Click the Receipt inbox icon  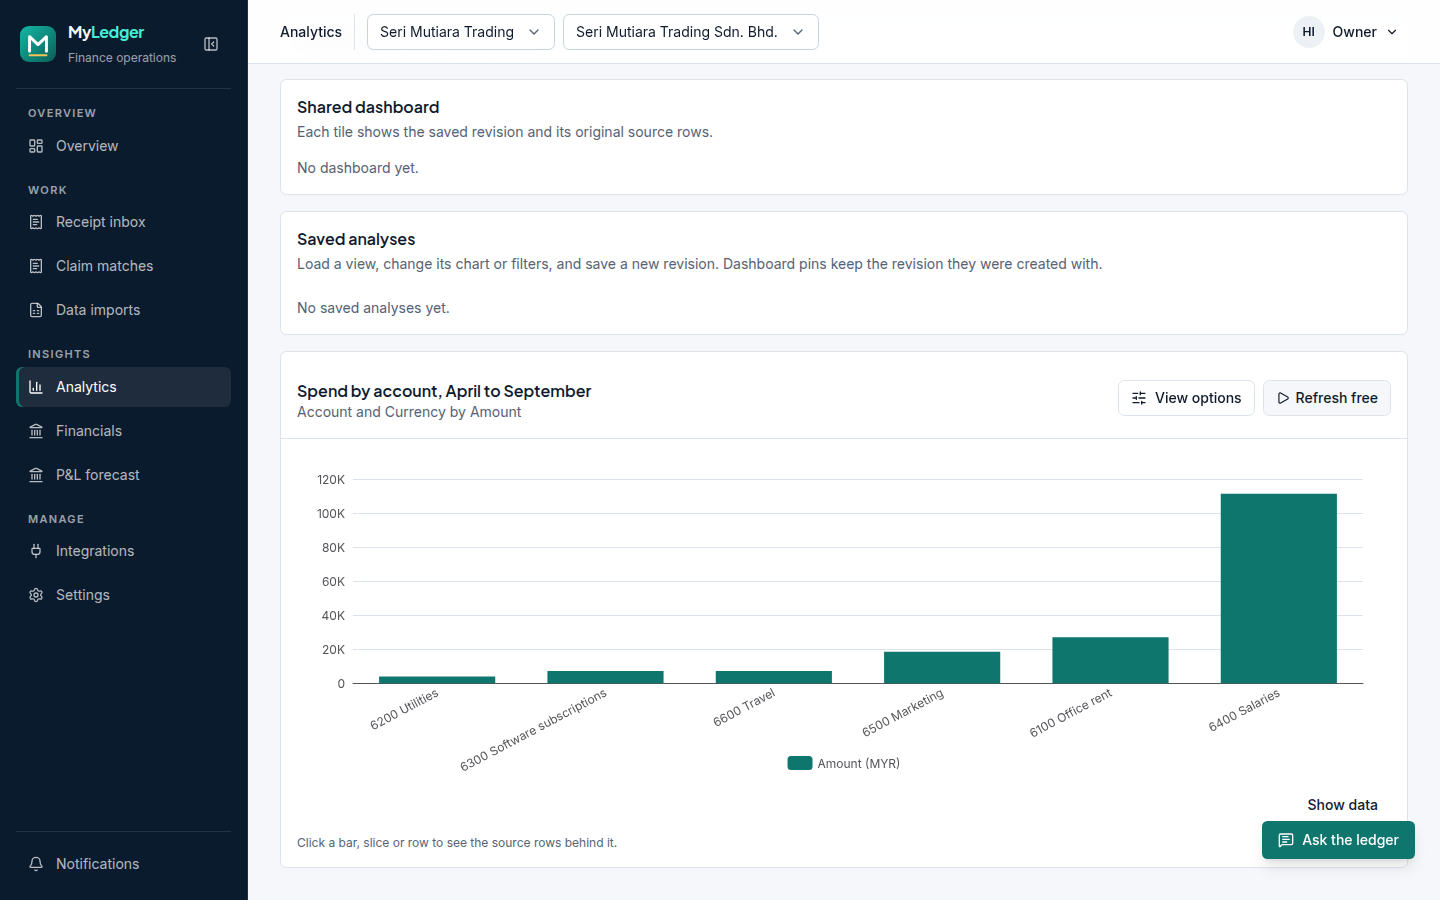[x=36, y=222]
